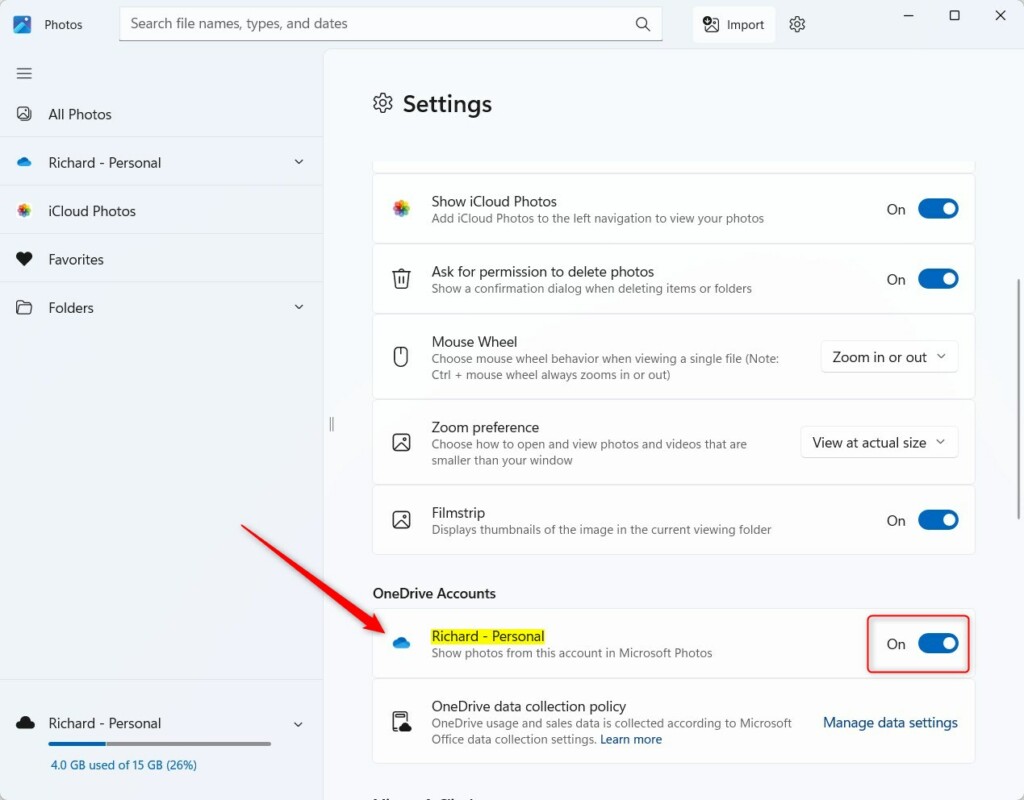The height and width of the screenshot is (800, 1024).
Task: Click the Favorites heart icon
Action: pyautogui.click(x=24, y=259)
